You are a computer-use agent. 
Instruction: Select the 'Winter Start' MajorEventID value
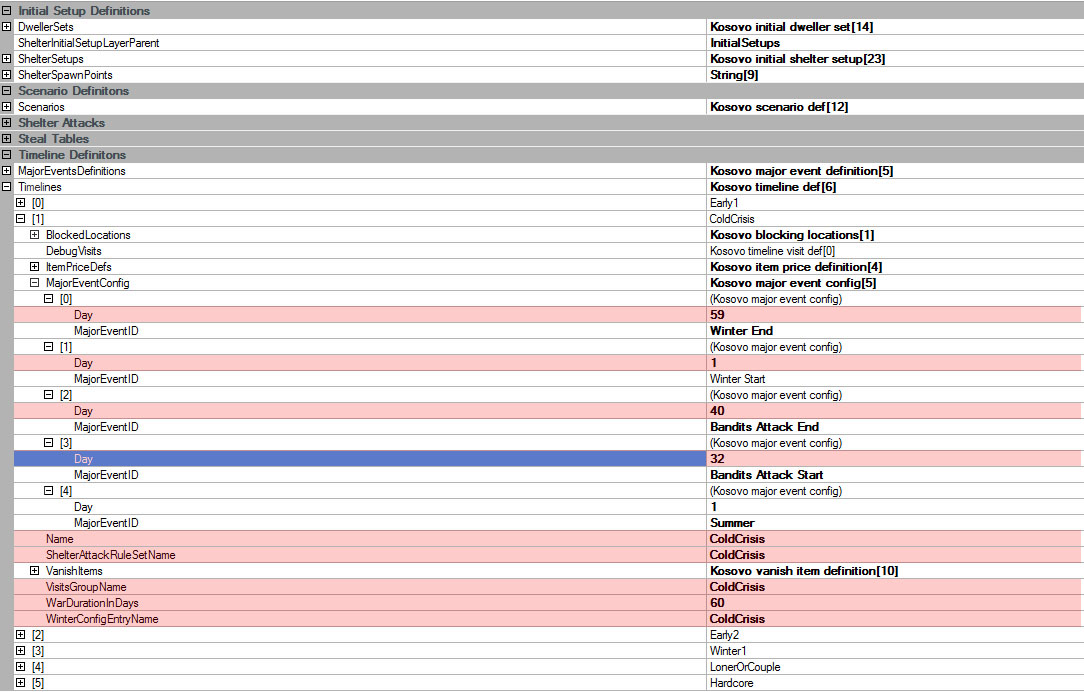click(x=737, y=379)
